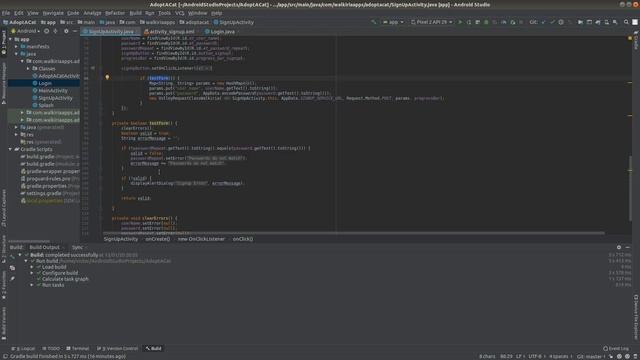Image resolution: width=640 pixels, height=360 pixels.
Task: Click the onClick() breadcrumb below the editor
Action: coord(243,239)
